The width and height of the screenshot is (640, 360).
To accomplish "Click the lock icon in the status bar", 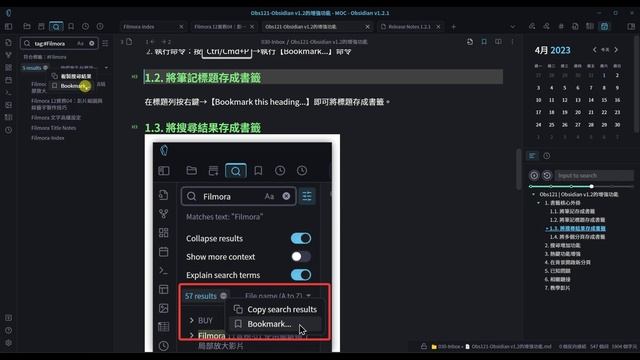I will pyautogui.click(x=424, y=346).
